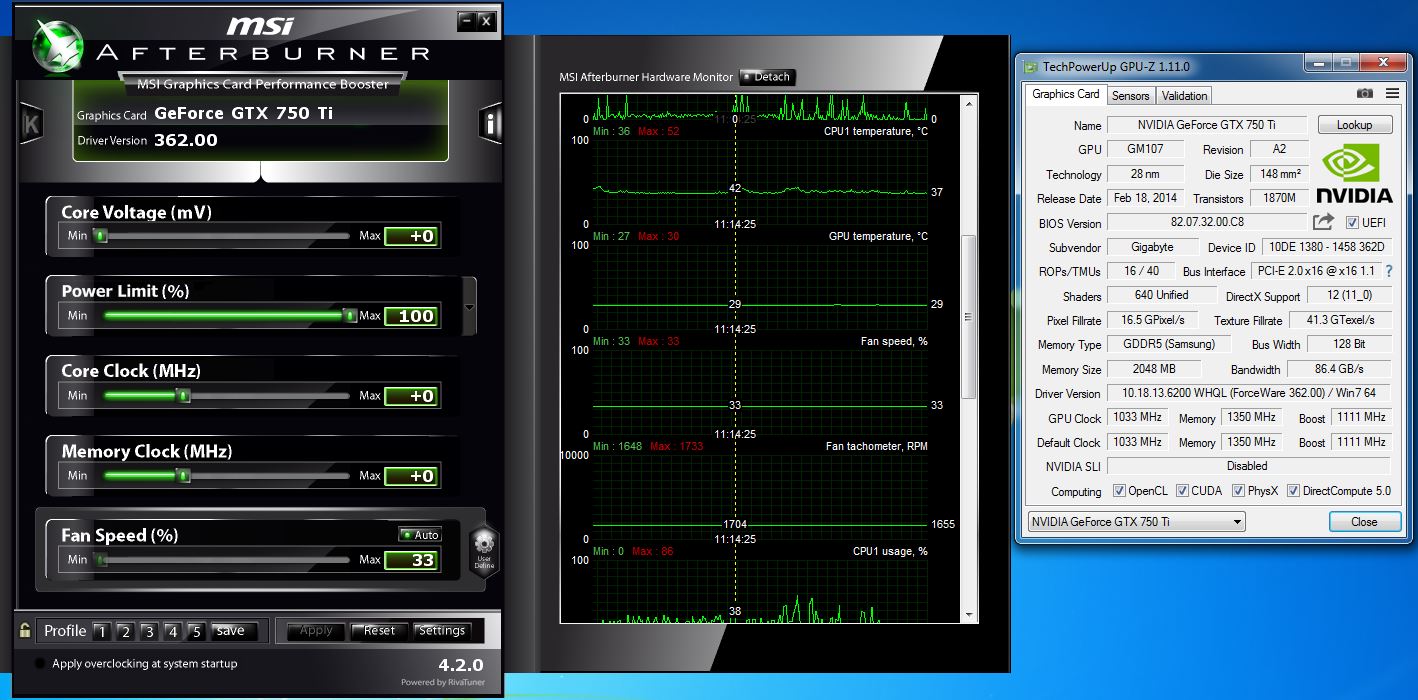Click the Core Clock slider handle
The image size is (1418, 700).
tap(183, 396)
